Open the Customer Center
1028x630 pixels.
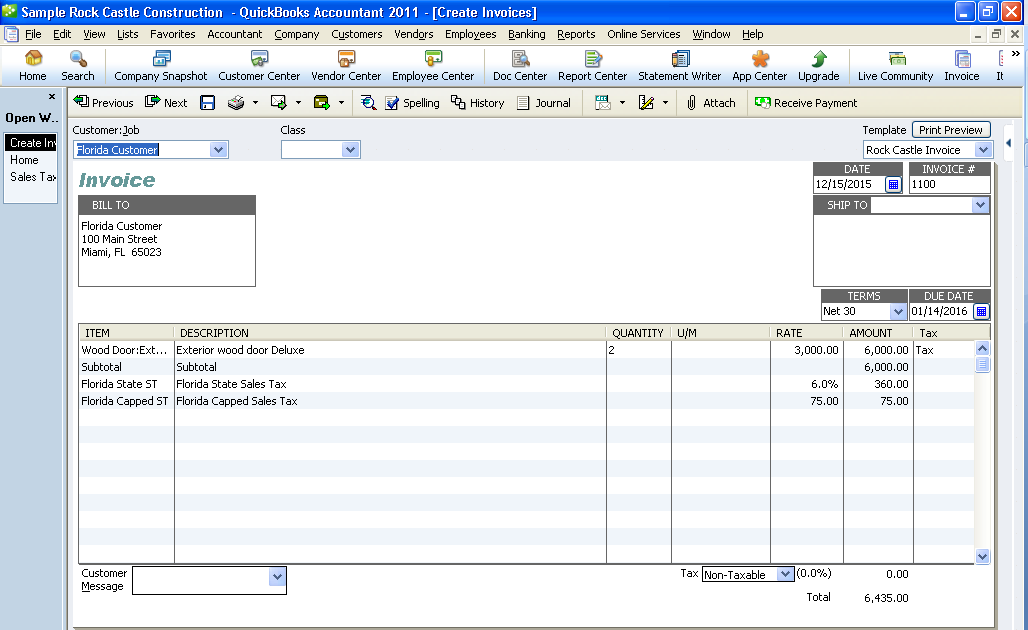click(259, 66)
